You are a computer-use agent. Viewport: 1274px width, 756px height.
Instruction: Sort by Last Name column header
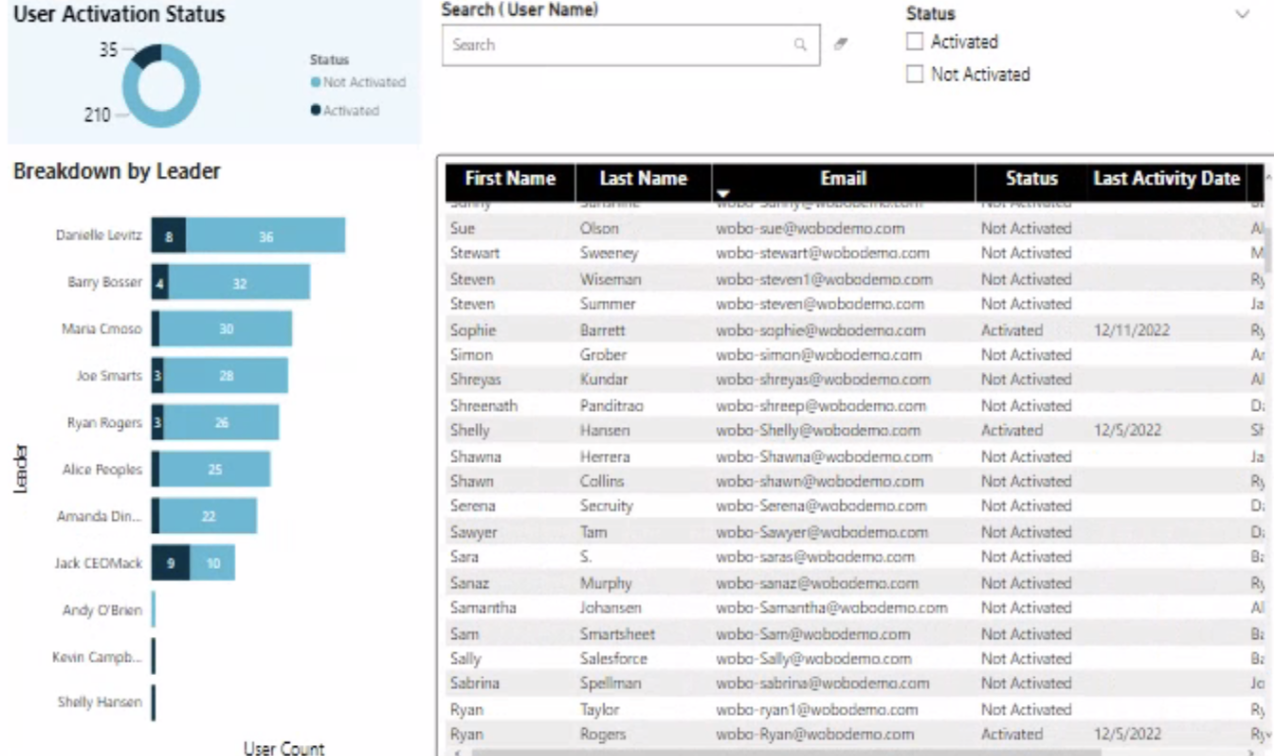643,180
